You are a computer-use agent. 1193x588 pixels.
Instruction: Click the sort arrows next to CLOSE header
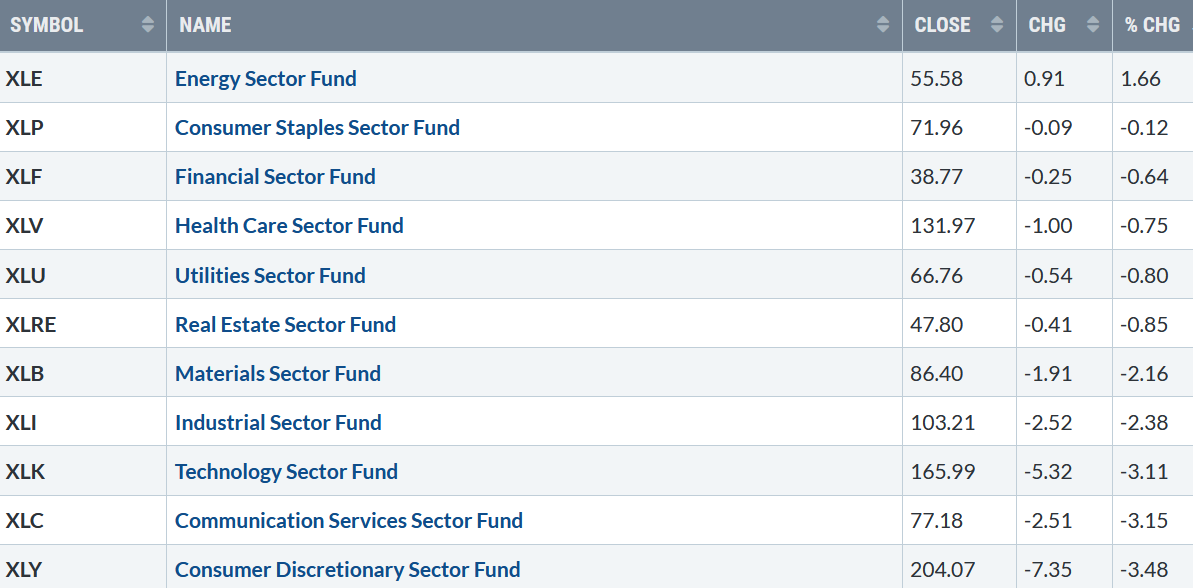(x=997, y=25)
